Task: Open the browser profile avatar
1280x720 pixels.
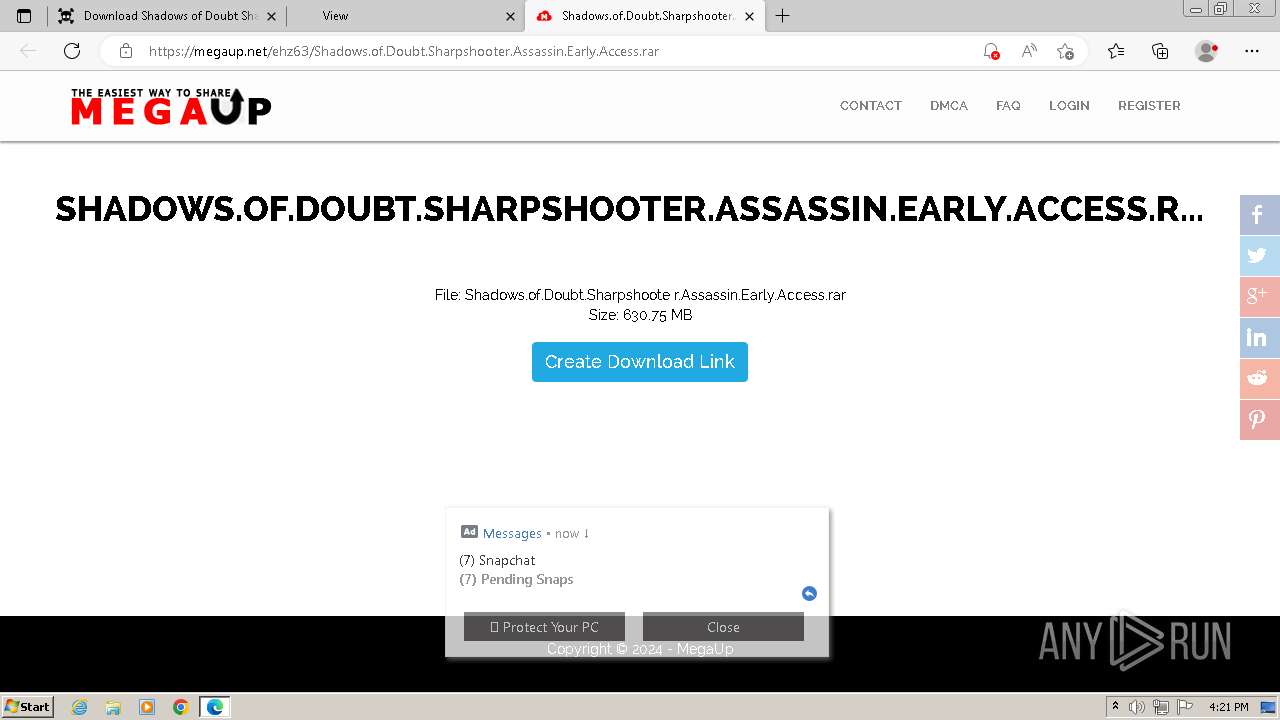Action: point(1206,51)
